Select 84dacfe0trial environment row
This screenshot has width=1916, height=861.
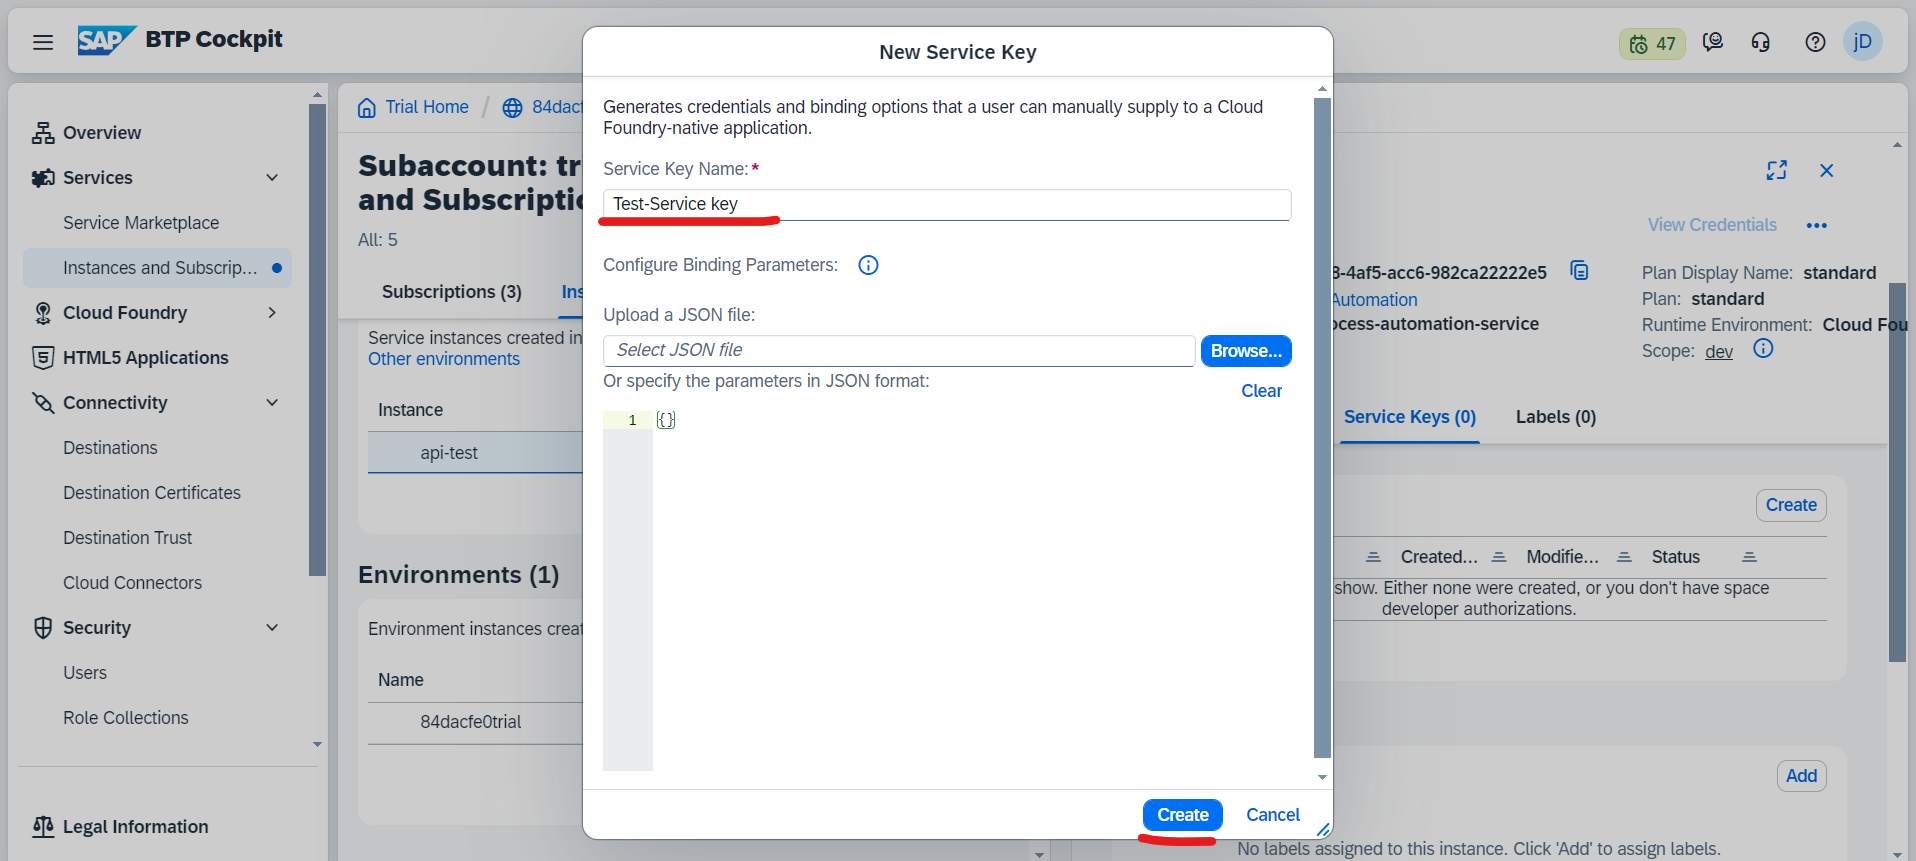coord(475,722)
